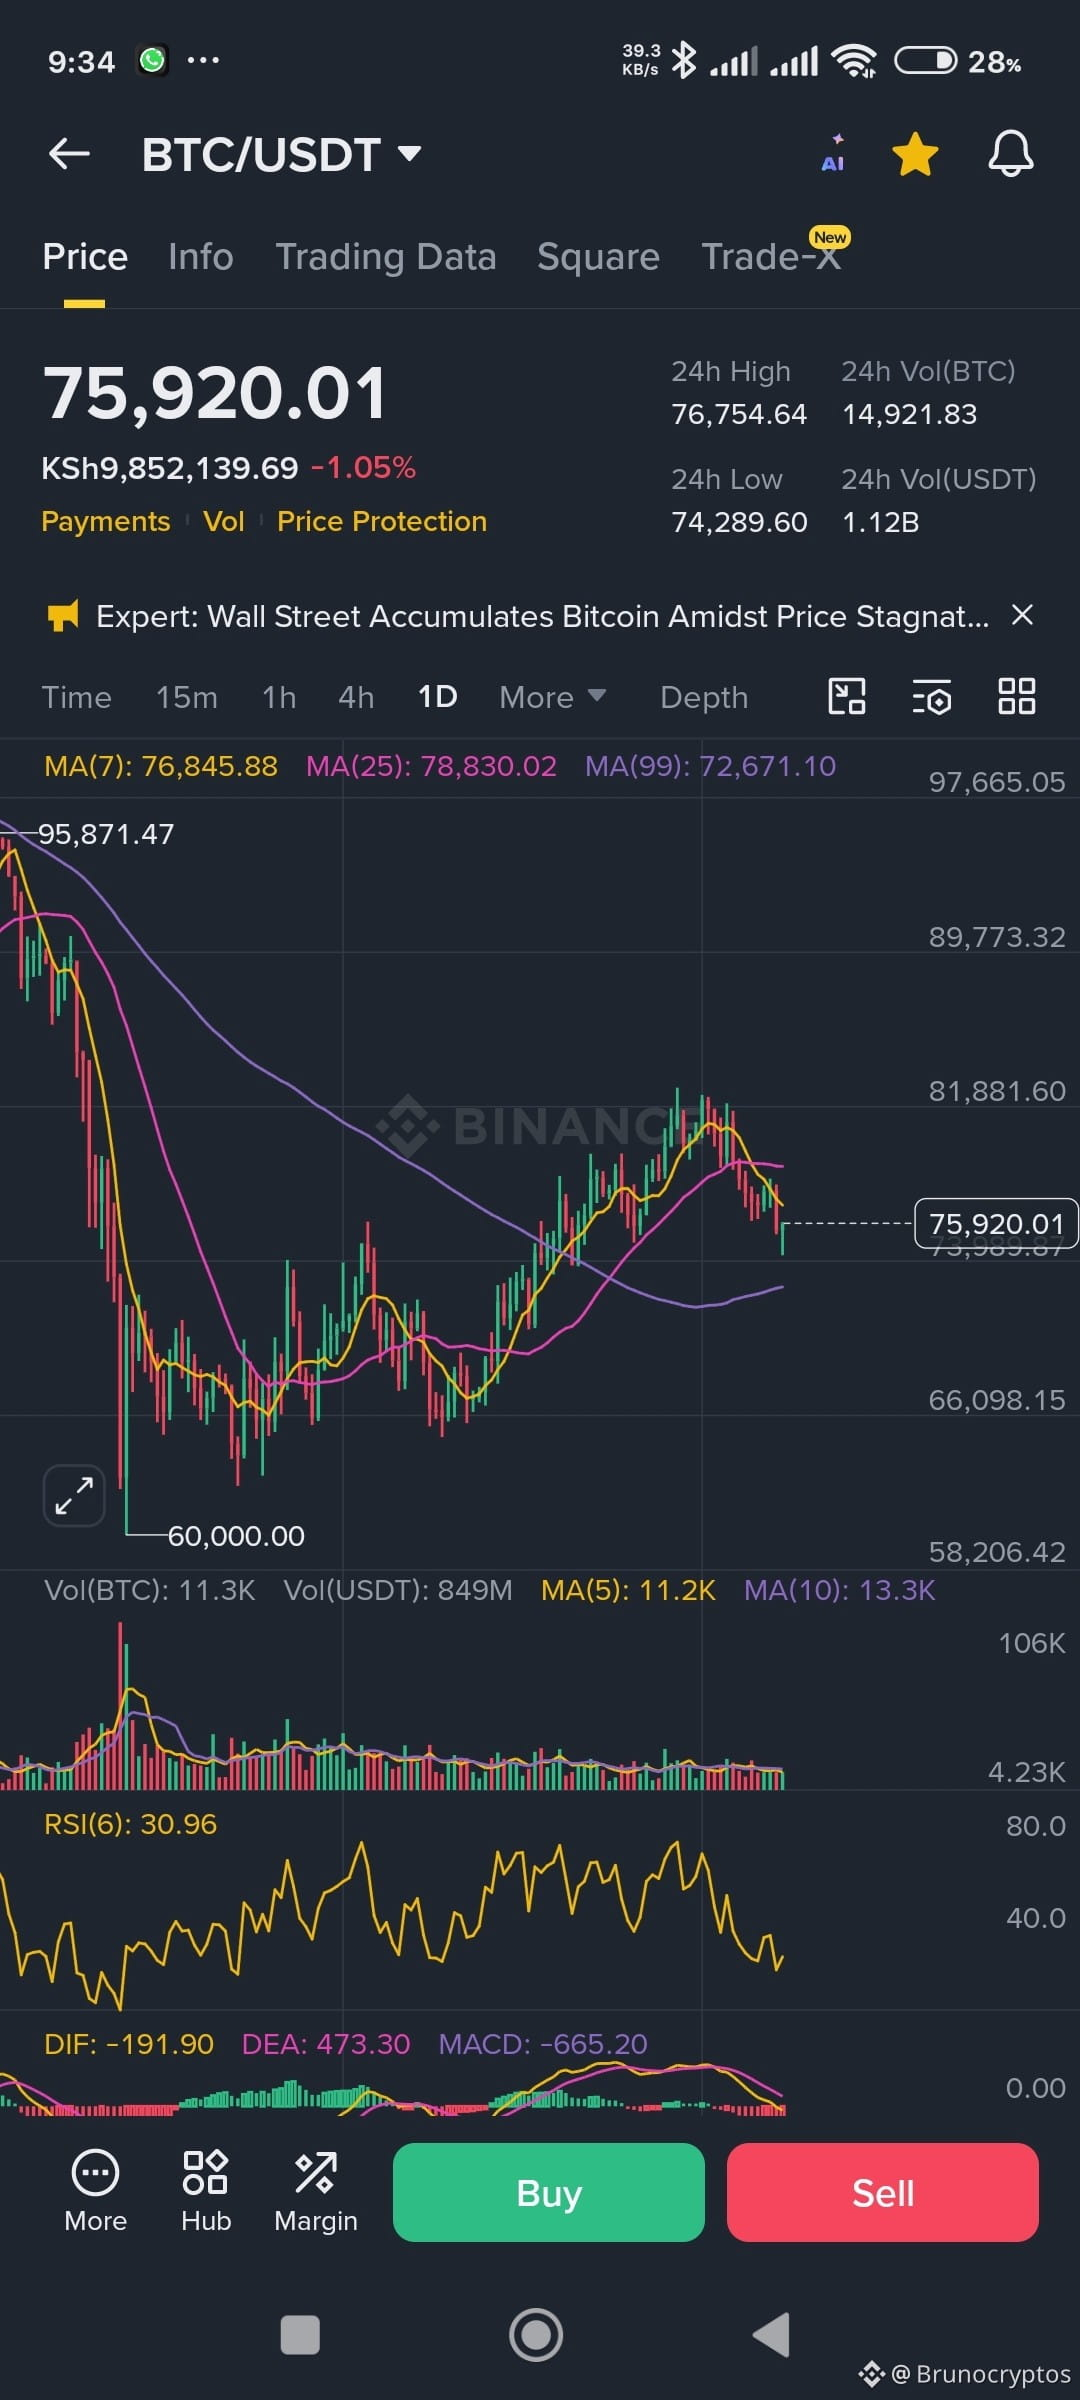The image size is (1080, 2400).
Task: Tap the 24h High value 76,754.64
Action: coord(739,414)
